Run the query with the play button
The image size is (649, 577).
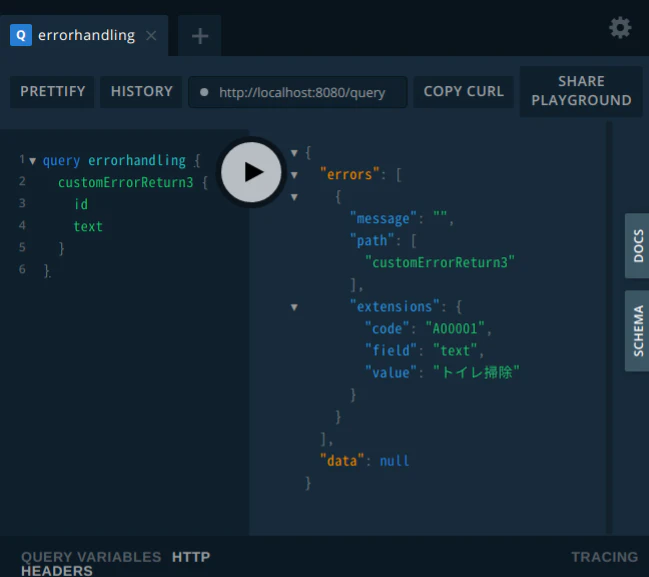click(x=251, y=172)
